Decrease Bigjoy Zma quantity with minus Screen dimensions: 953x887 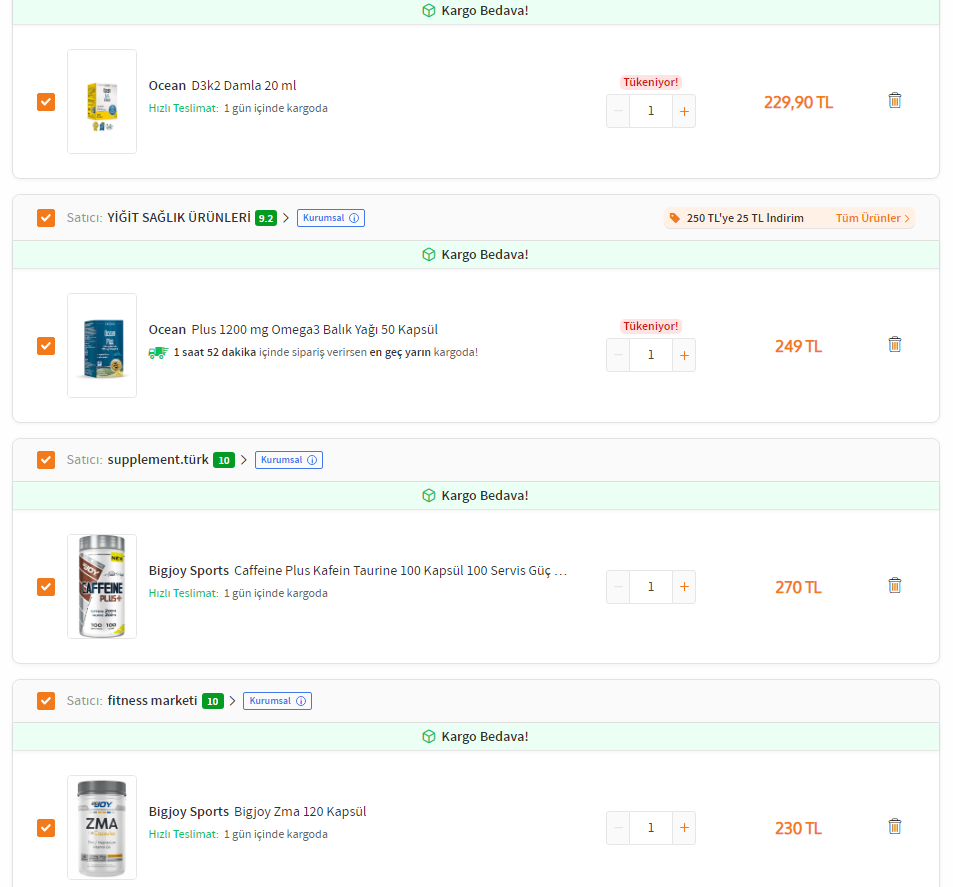click(x=618, y=828)
